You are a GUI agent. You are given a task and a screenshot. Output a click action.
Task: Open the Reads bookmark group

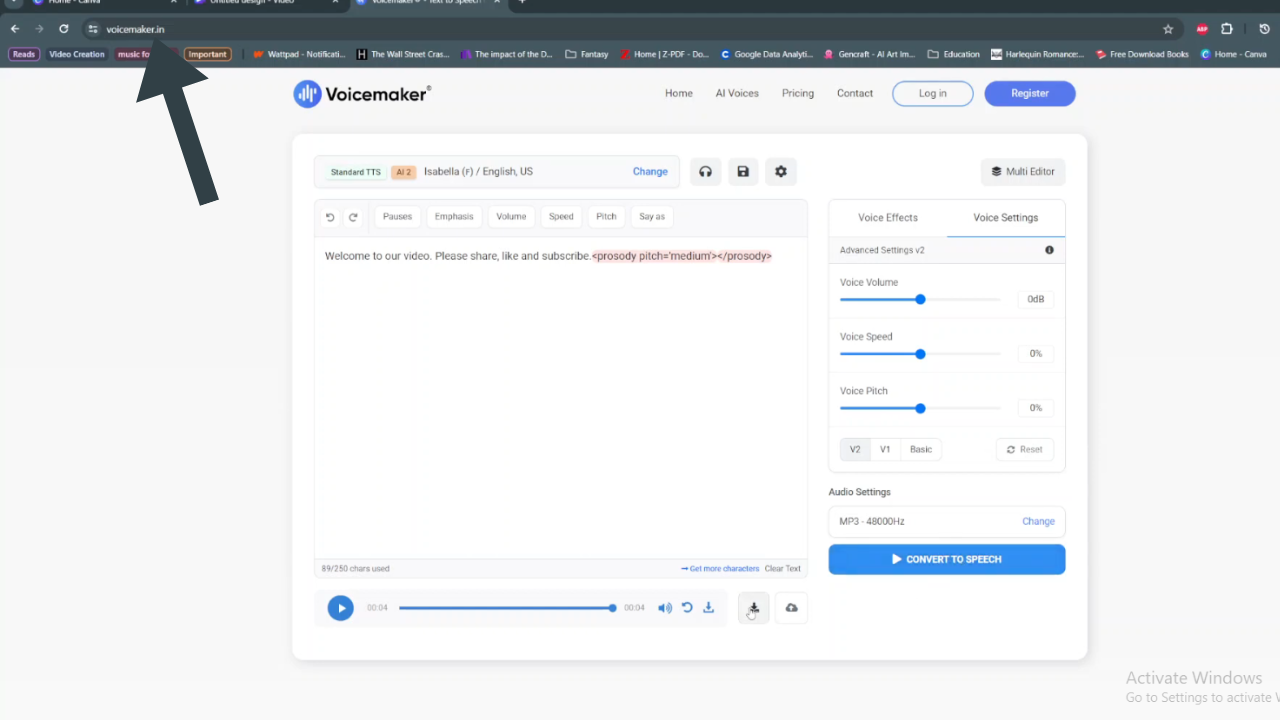(24, 55)
